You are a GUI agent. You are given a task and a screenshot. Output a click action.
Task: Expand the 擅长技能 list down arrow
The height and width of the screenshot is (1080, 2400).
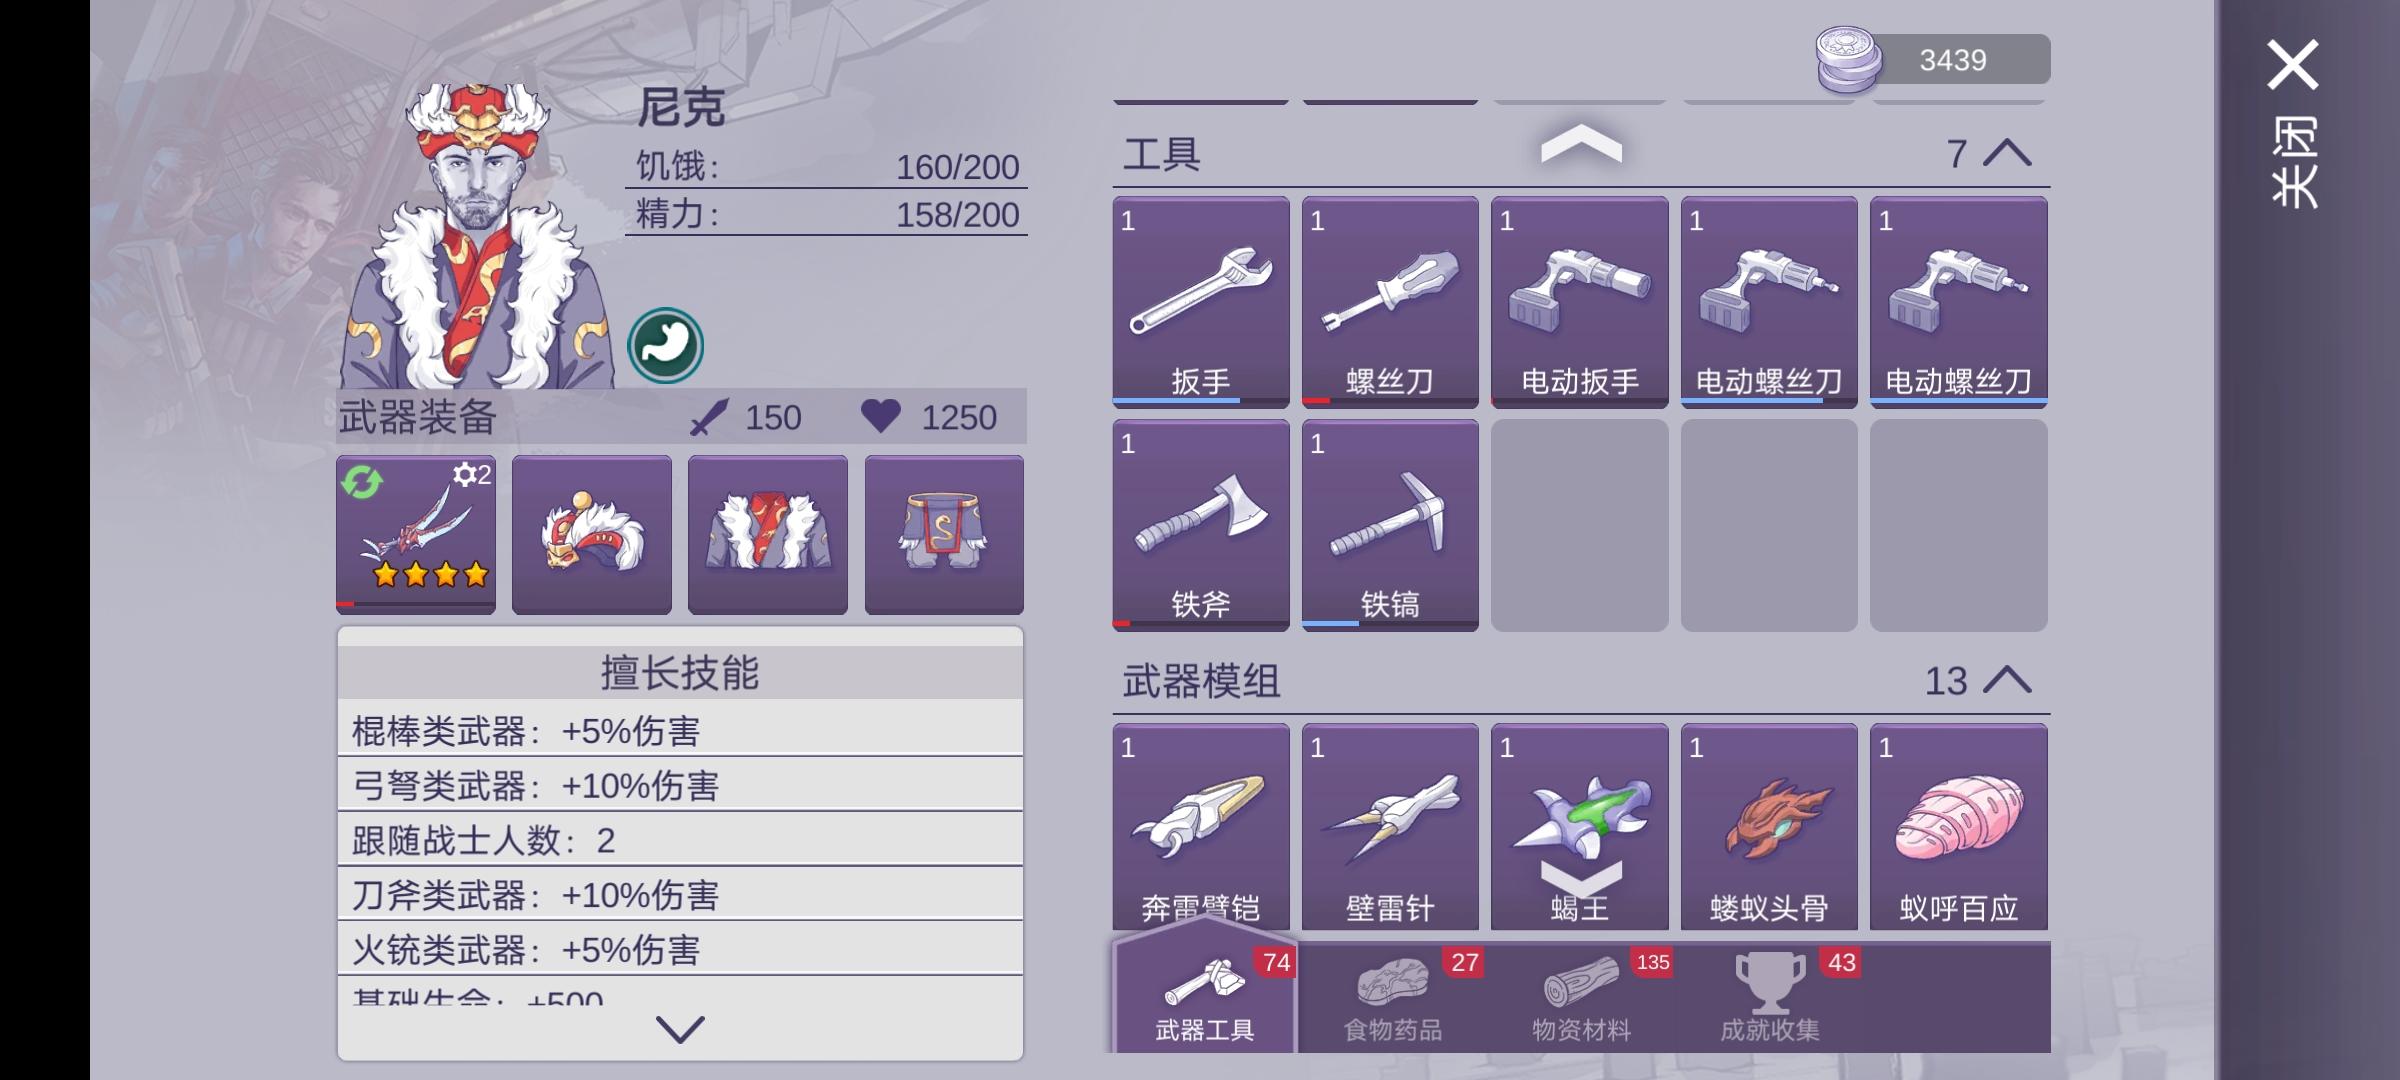(680, 1029)
